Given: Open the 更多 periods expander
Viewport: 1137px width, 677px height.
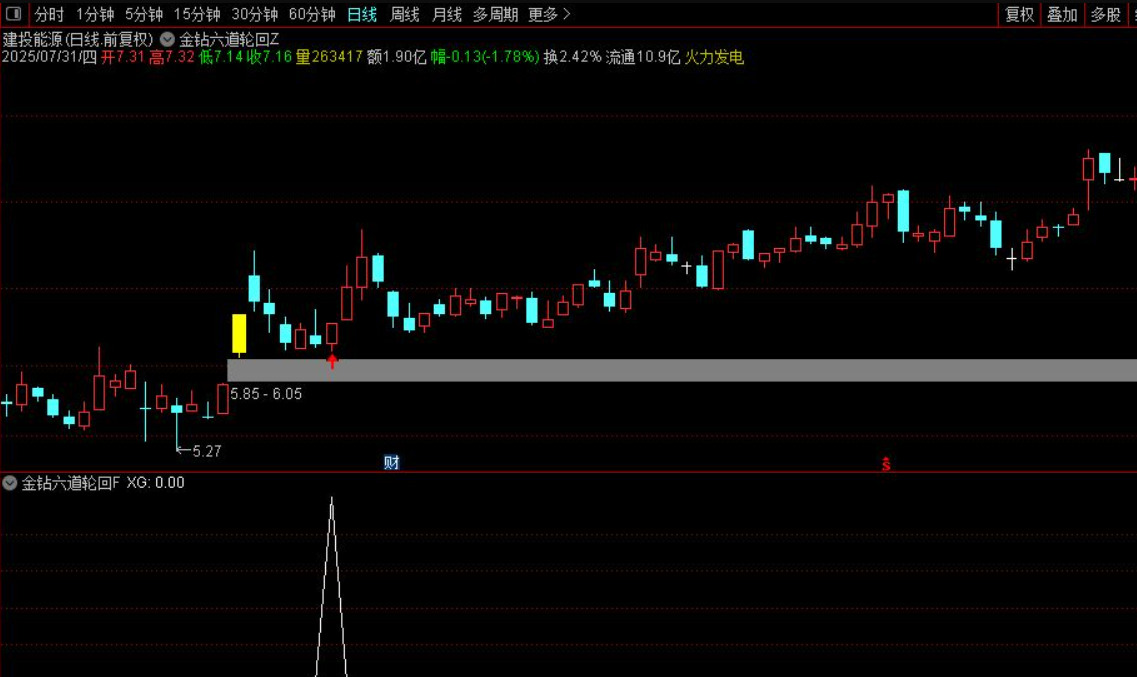Looking at the screenshot, I should pyautogui.click(x=548, y=14).
